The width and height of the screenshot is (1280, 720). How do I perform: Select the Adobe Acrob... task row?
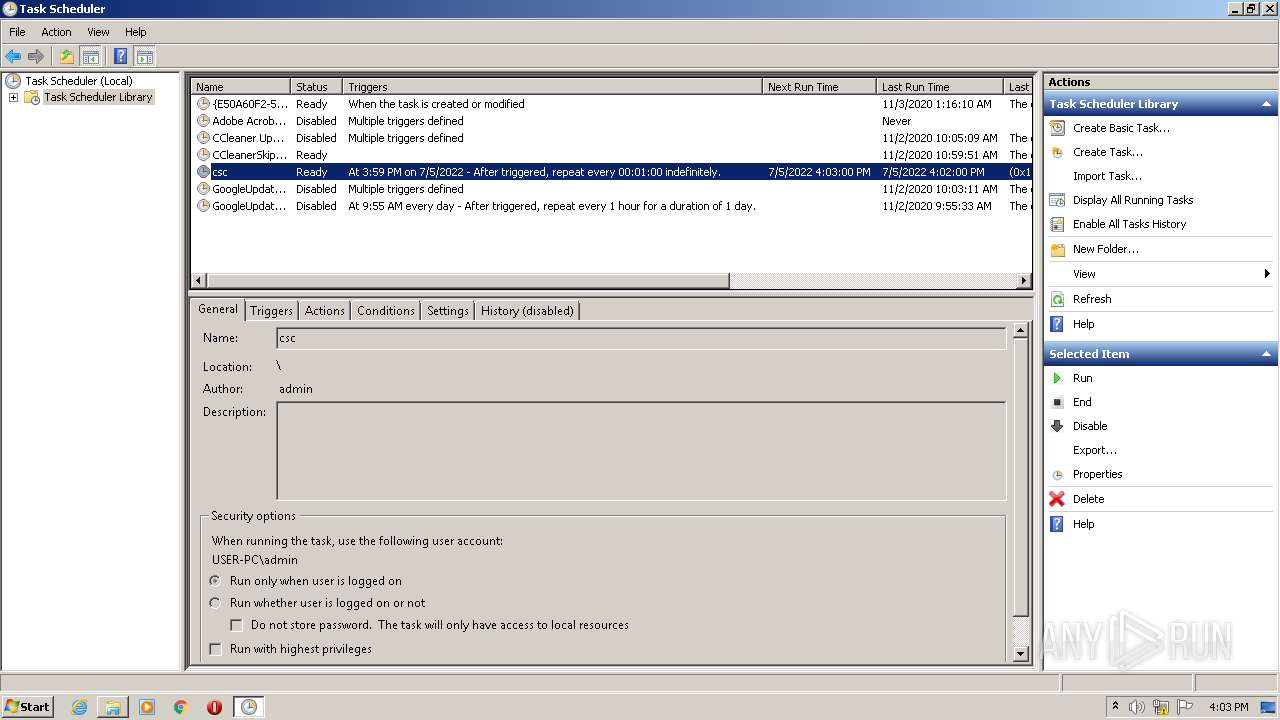coord(611,121)
